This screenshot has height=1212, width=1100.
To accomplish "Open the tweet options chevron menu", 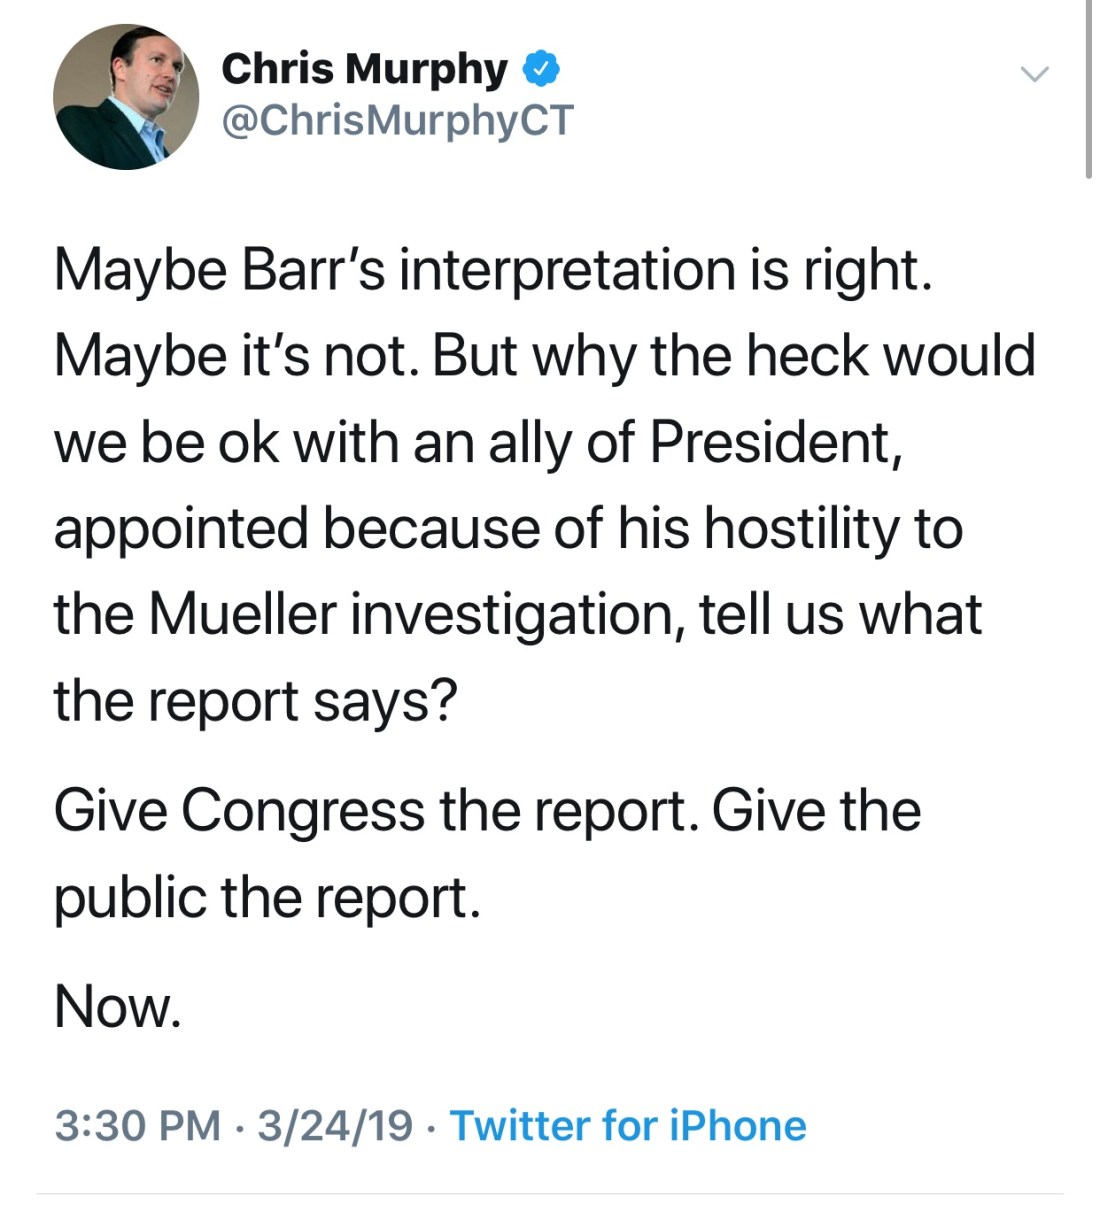I will click(x=1034, y=74).
